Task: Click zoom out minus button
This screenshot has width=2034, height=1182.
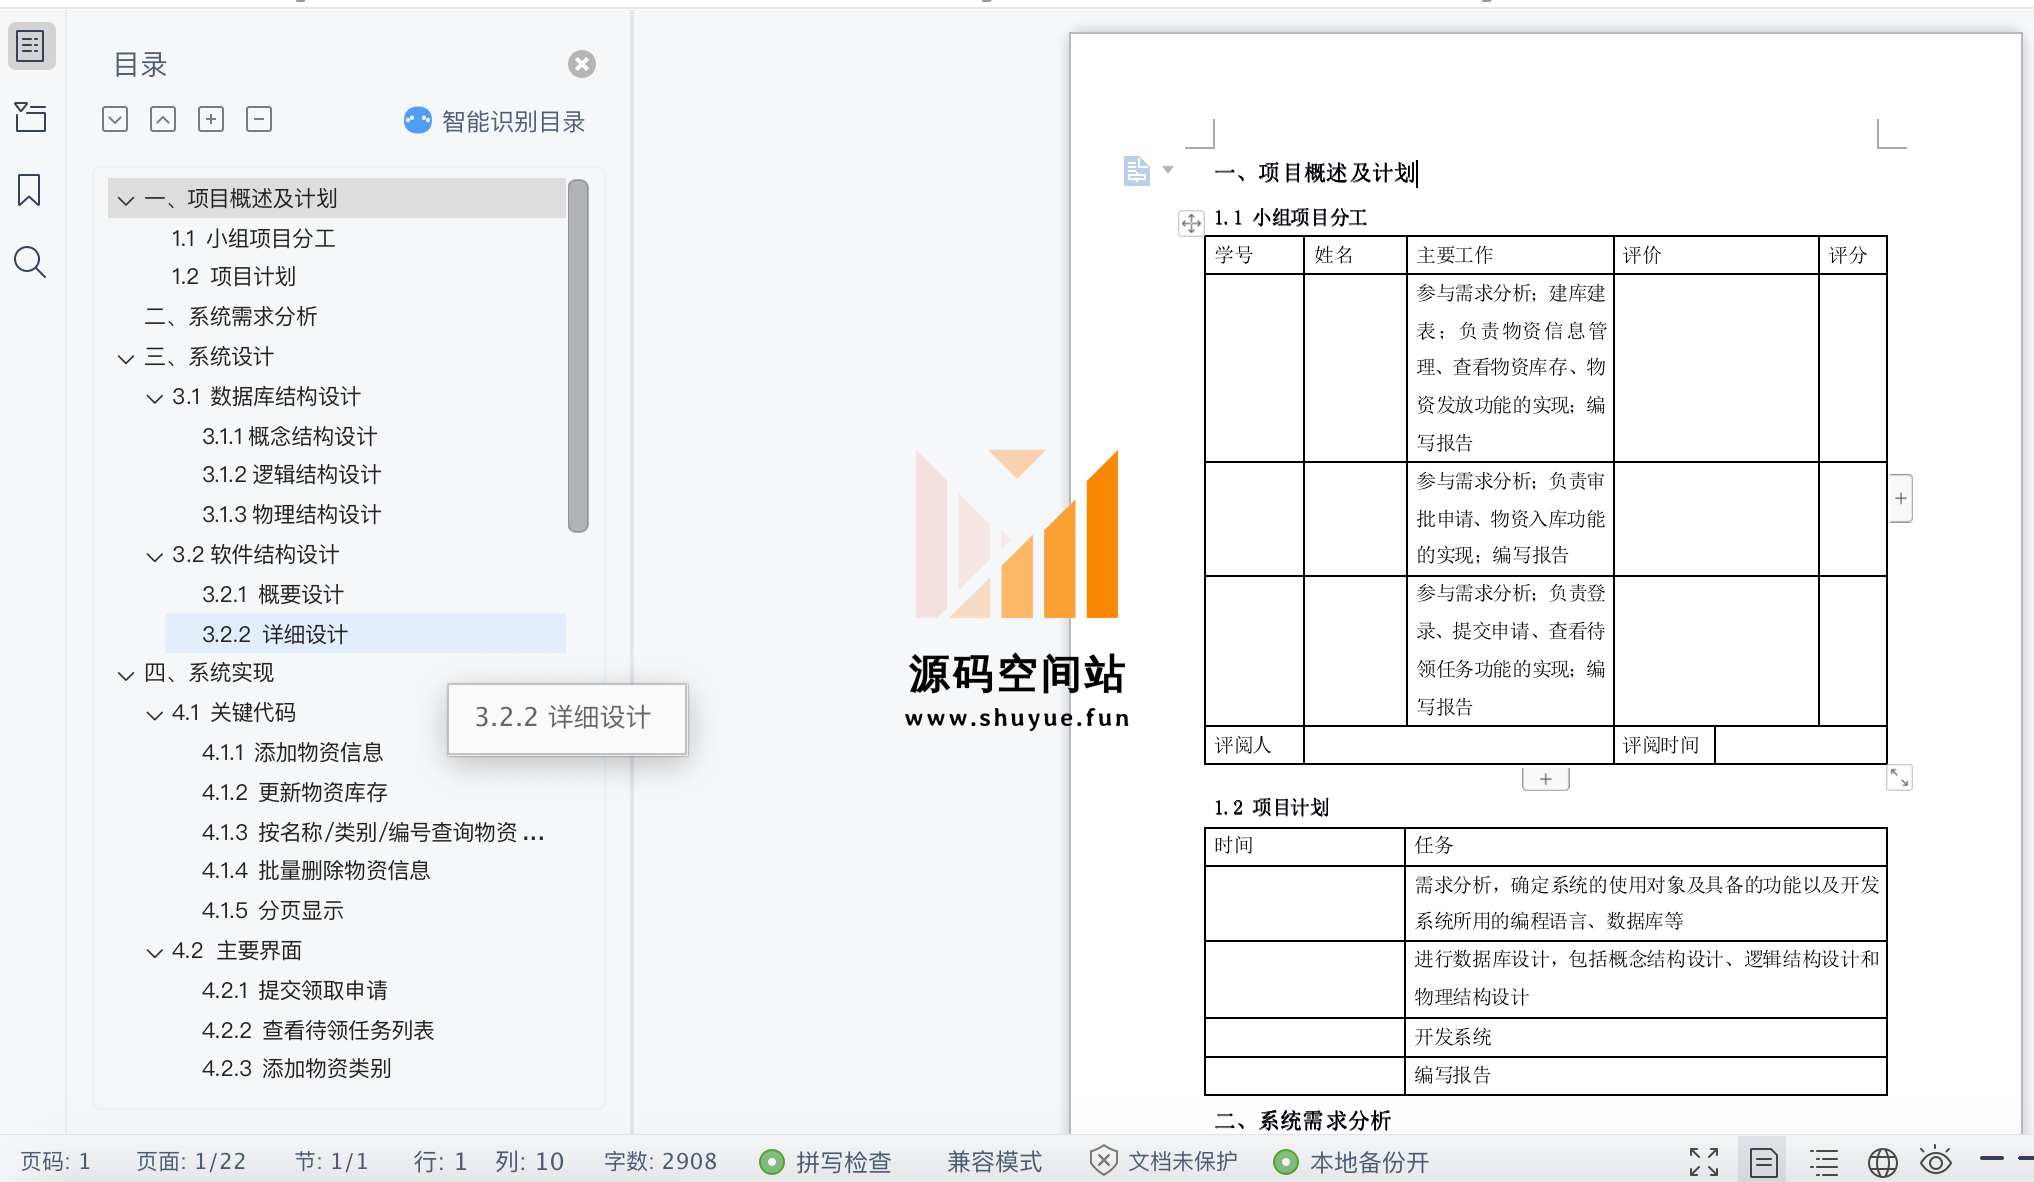Action: (x=1991, y=1158)
